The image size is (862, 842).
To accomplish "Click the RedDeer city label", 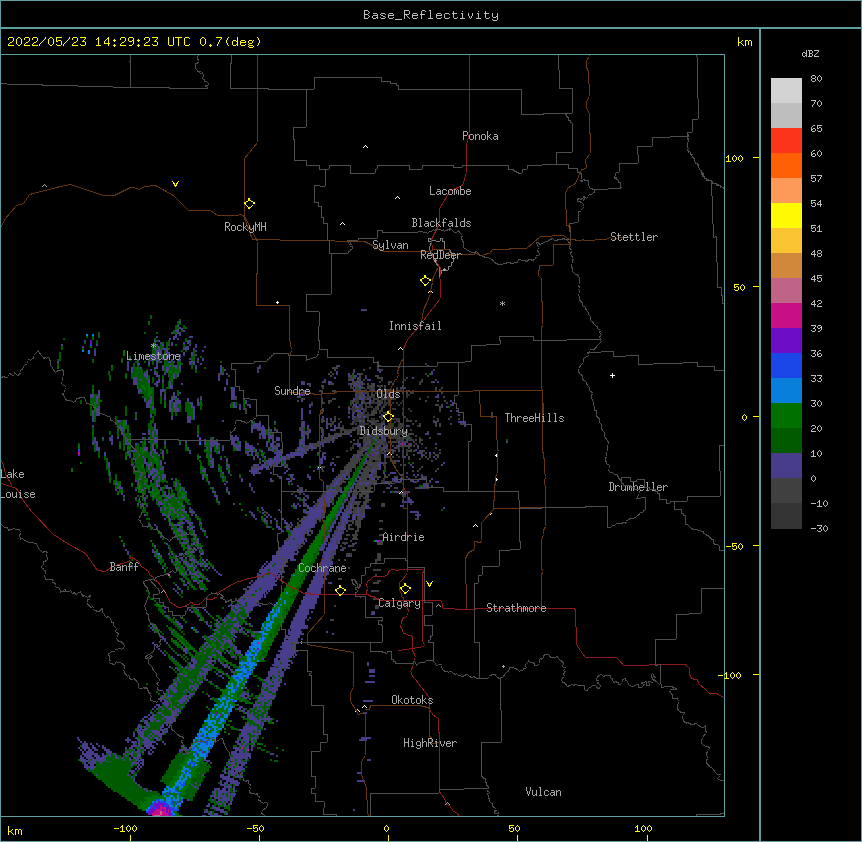I will 440,255.
